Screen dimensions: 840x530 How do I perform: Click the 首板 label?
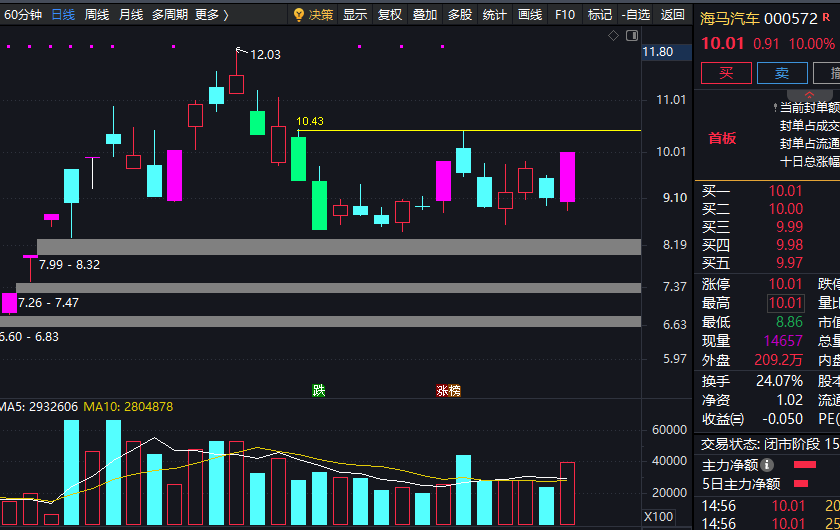point(722,138)
